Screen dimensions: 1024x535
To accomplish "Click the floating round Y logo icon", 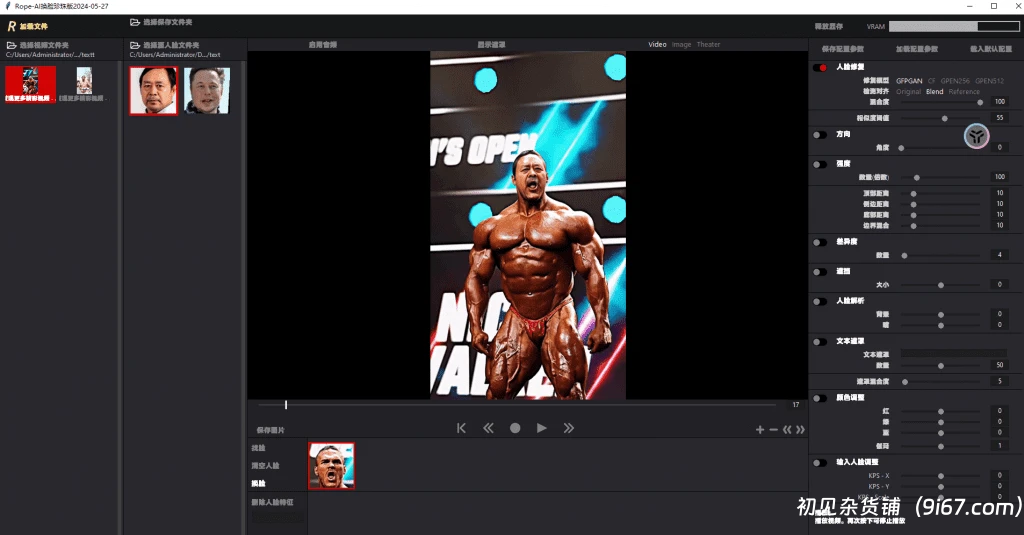I will [976, 137].
